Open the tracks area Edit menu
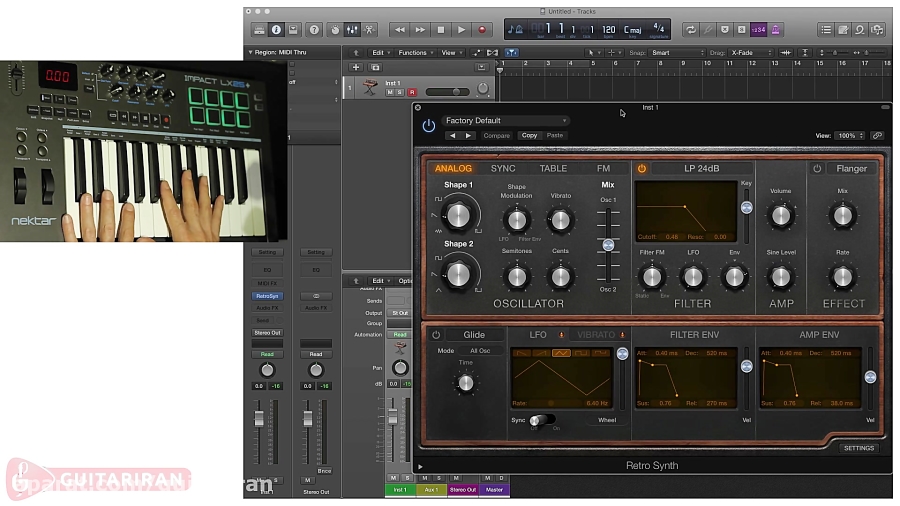The height and width of the screenshot is (506, 900). [x=381, y=53]
